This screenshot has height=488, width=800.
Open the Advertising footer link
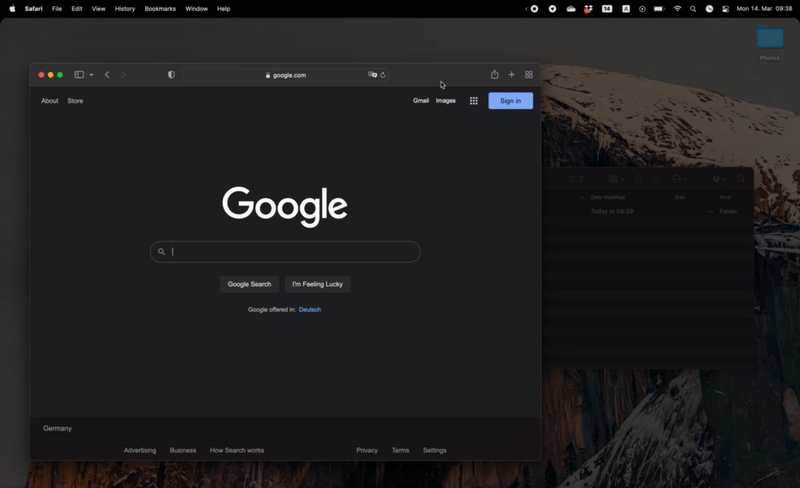tap(140, 450)
